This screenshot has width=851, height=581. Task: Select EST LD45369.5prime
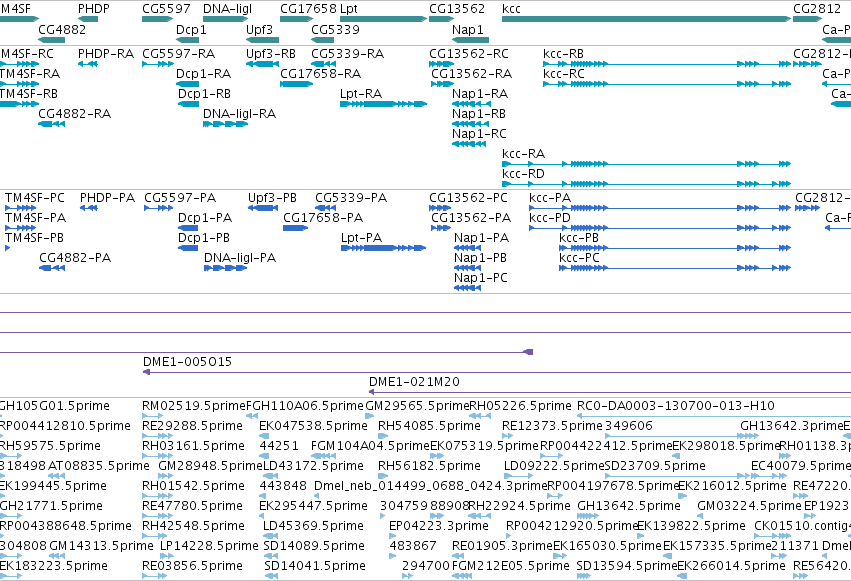coord(271,536)
